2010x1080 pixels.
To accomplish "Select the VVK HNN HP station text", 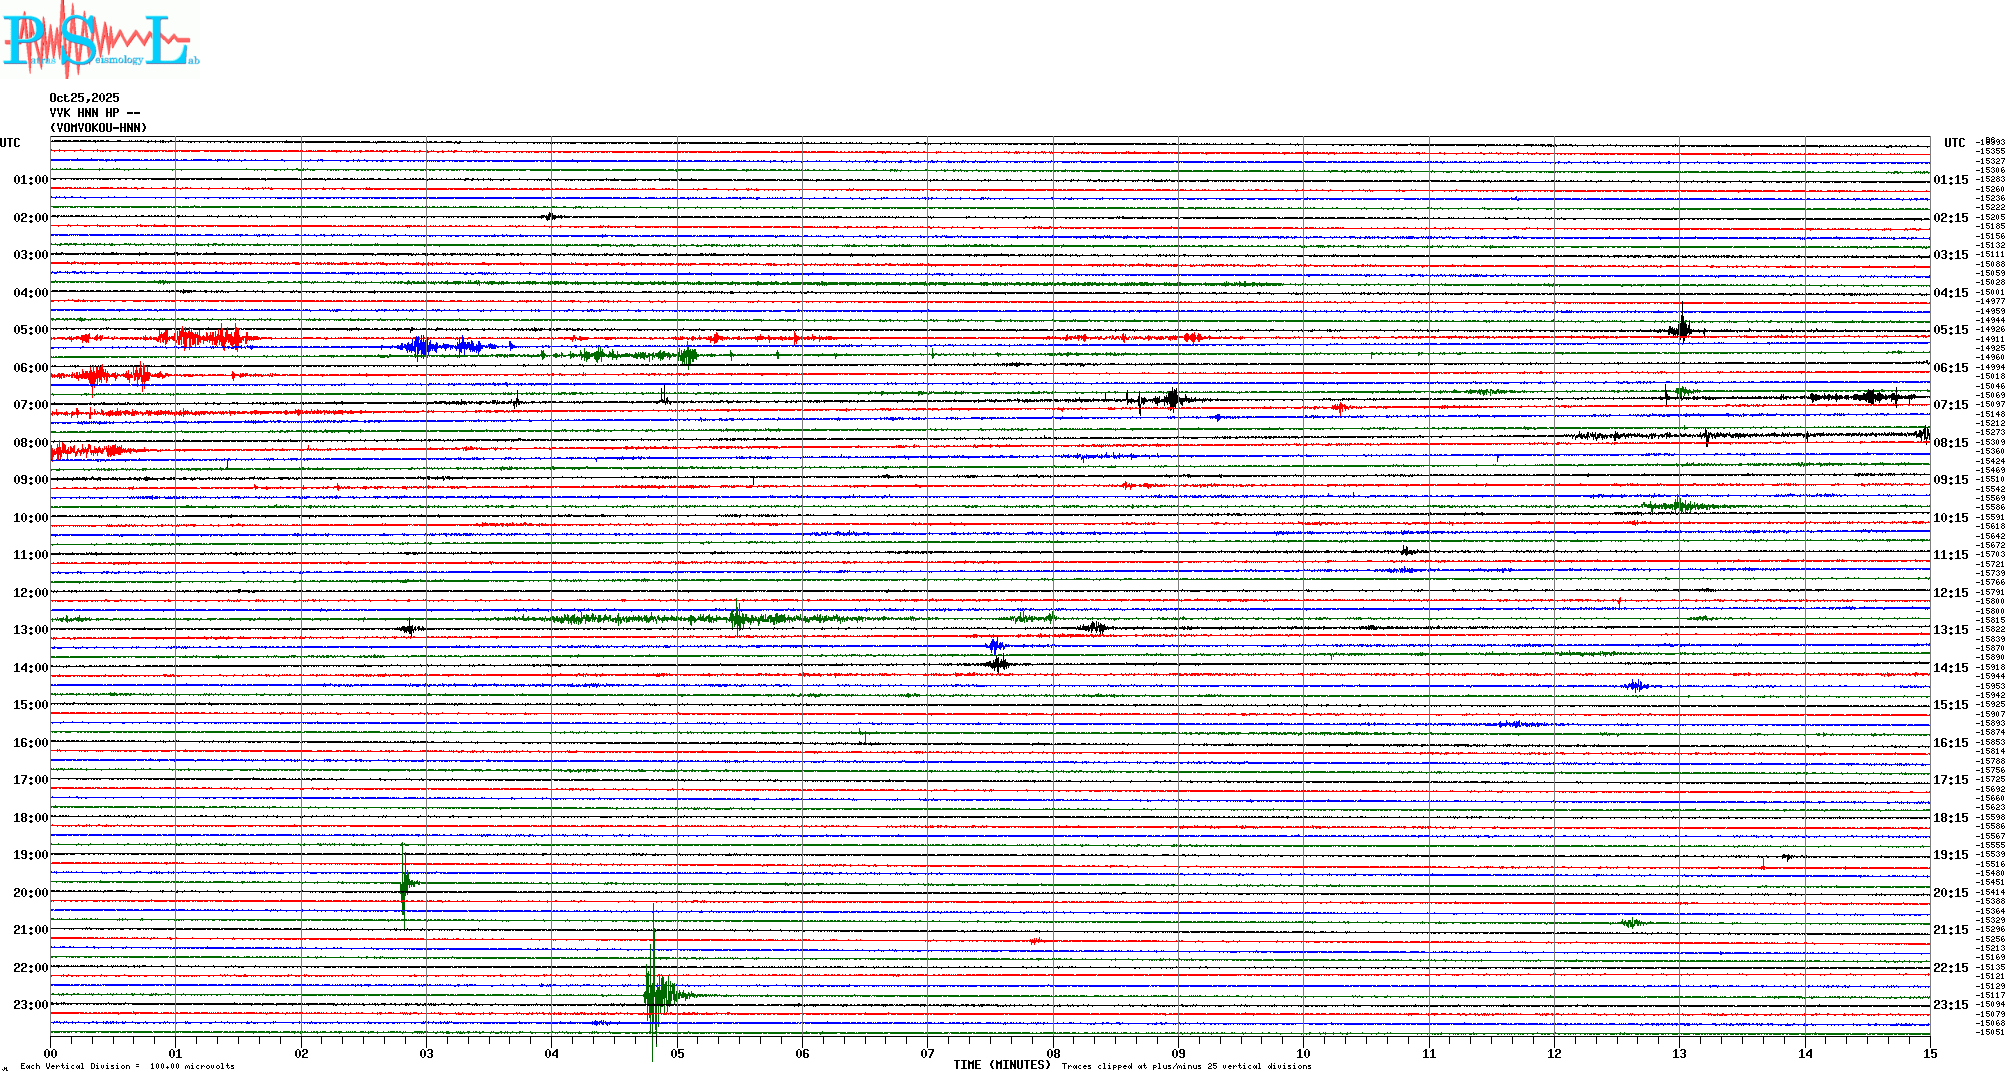I will coord(94,113).
